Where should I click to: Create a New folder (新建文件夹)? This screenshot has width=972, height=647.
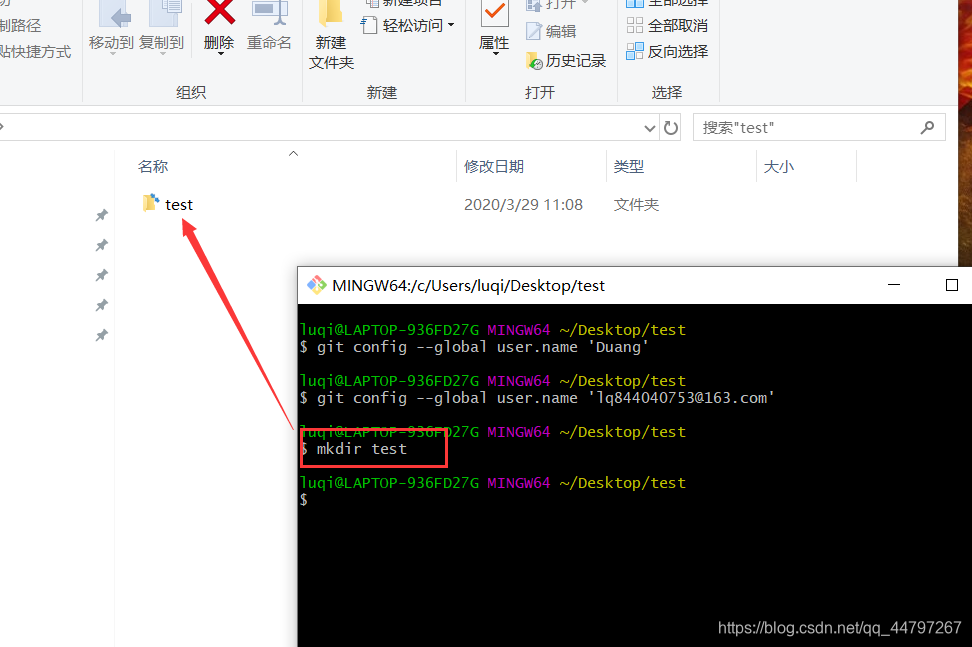tap(331, 36)
